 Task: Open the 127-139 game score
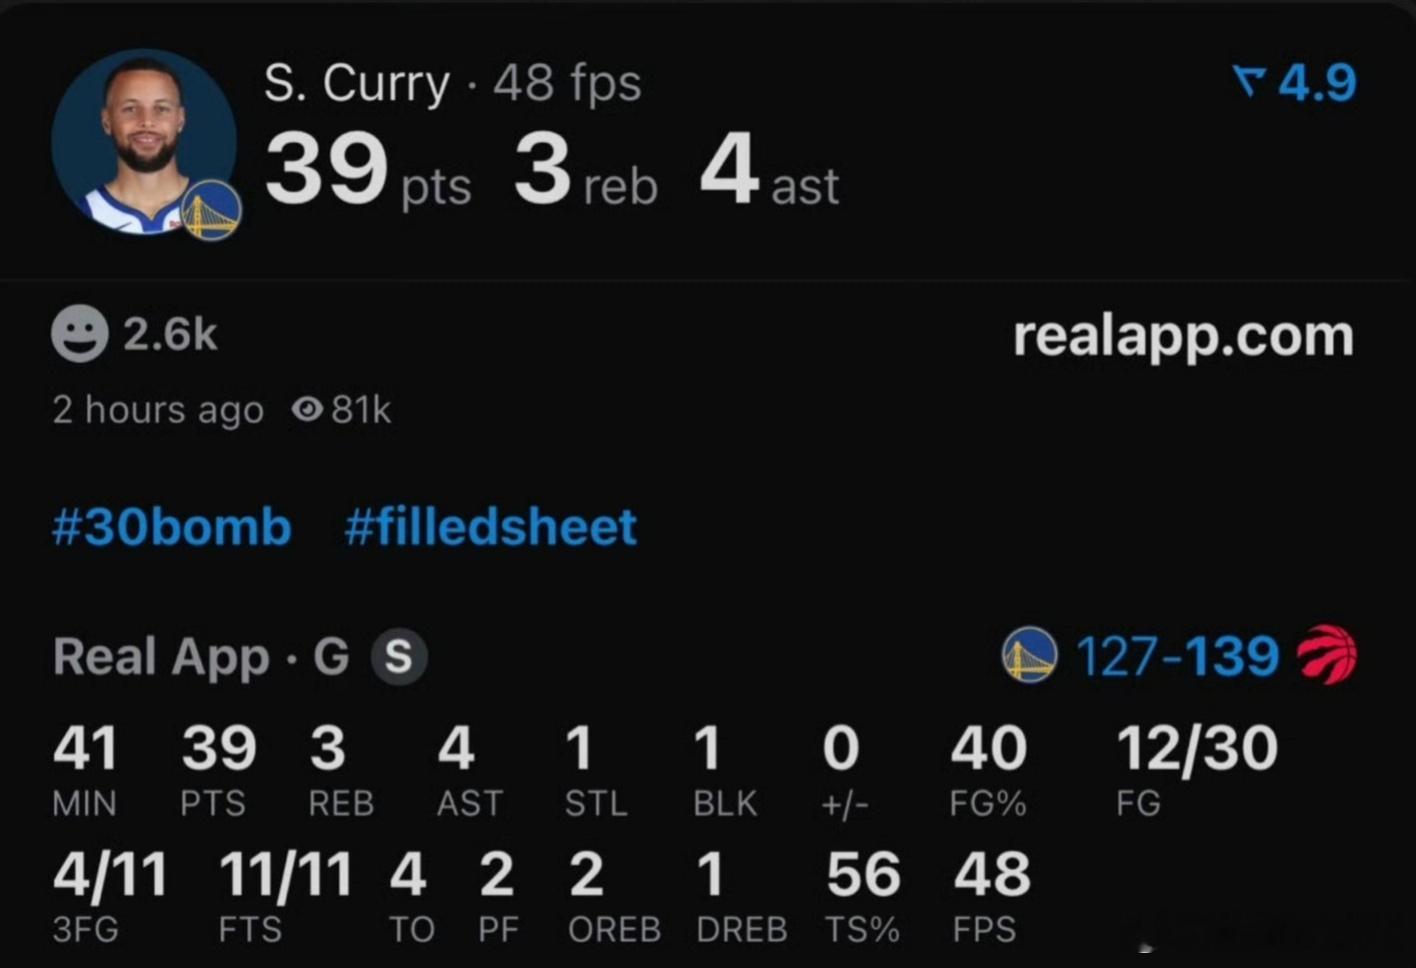coord(1177,657)
